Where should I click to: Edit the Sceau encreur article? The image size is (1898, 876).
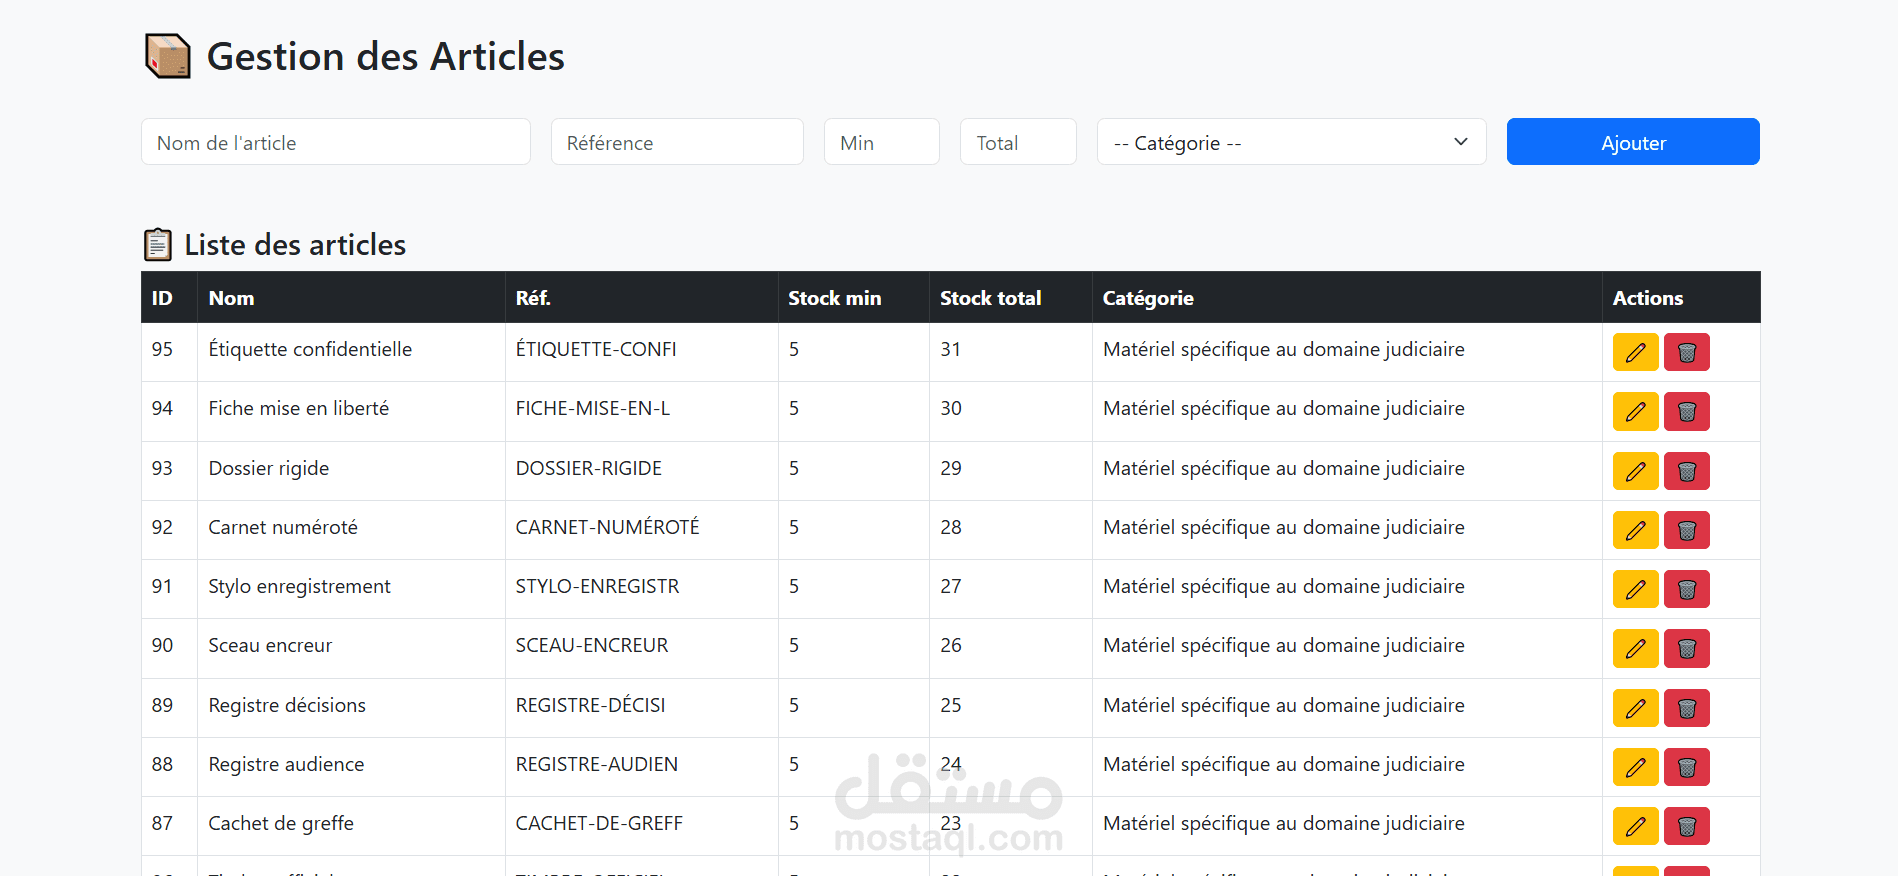click(1635, 648)
